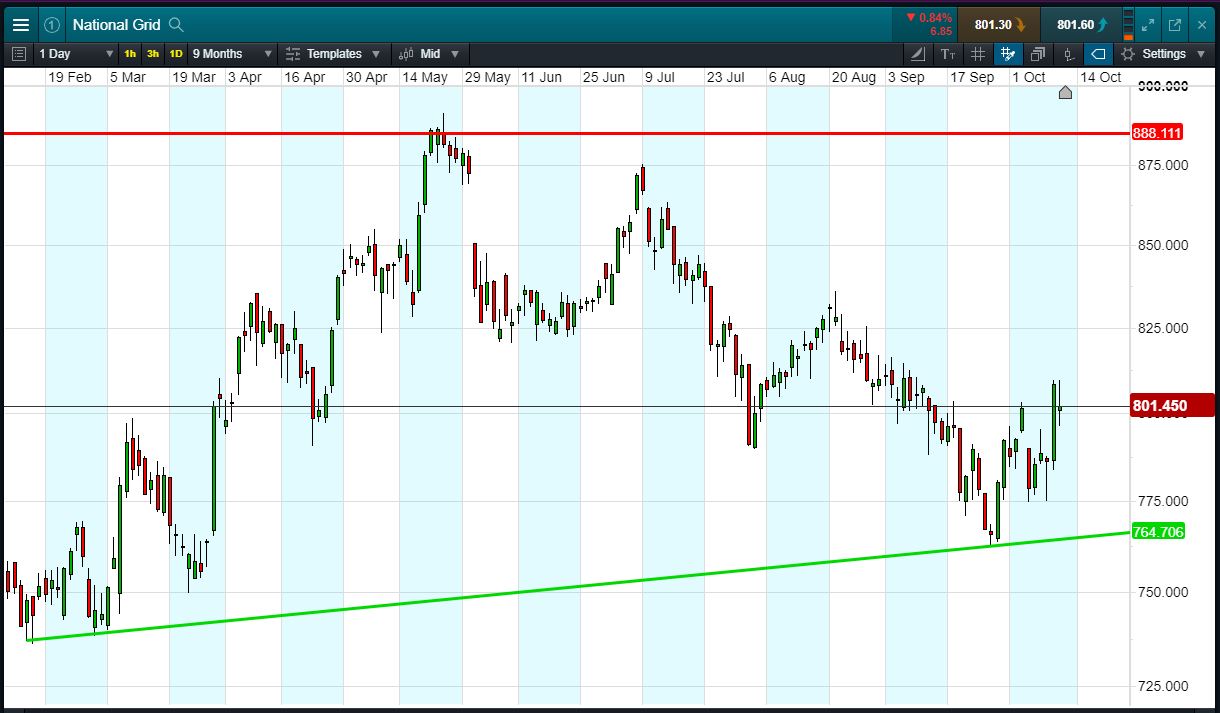Click the 825.000 price axis label

click(x=1164, y=328)
